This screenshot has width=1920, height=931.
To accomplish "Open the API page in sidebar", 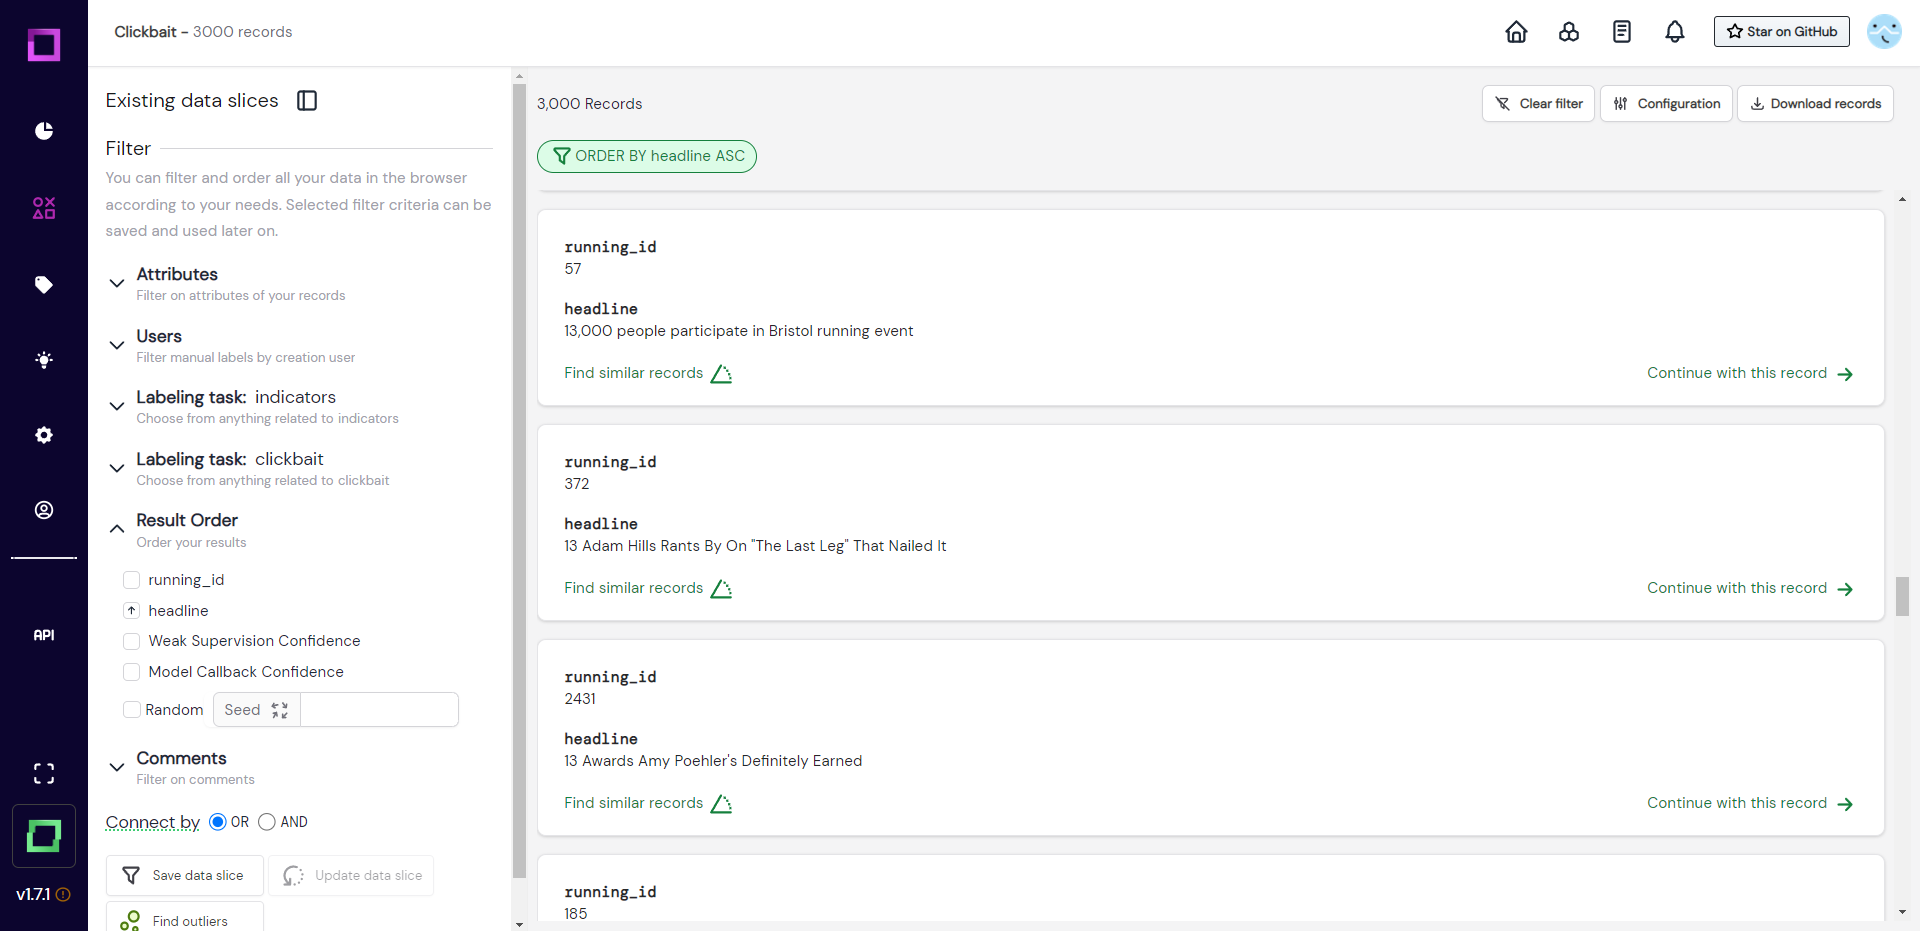I will [x=44, y=635].
